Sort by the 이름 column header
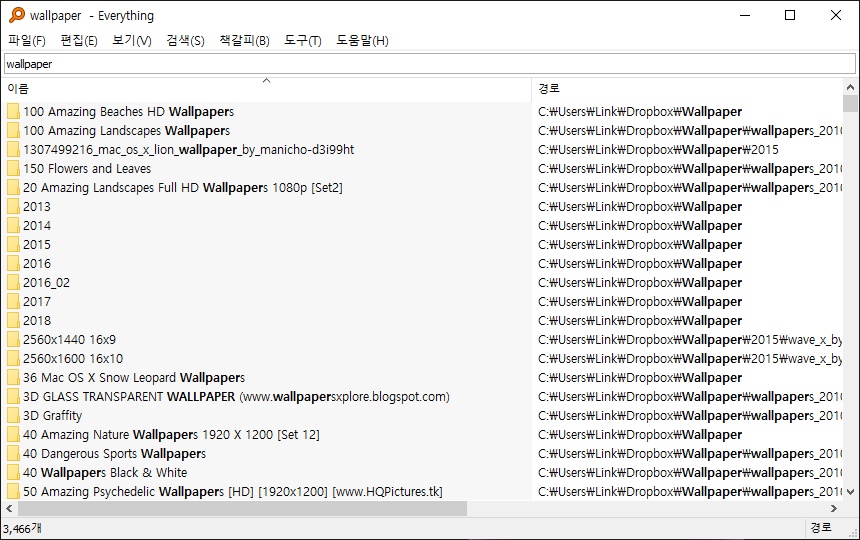This screenshot has height=540, width=860. pos(266,89)
